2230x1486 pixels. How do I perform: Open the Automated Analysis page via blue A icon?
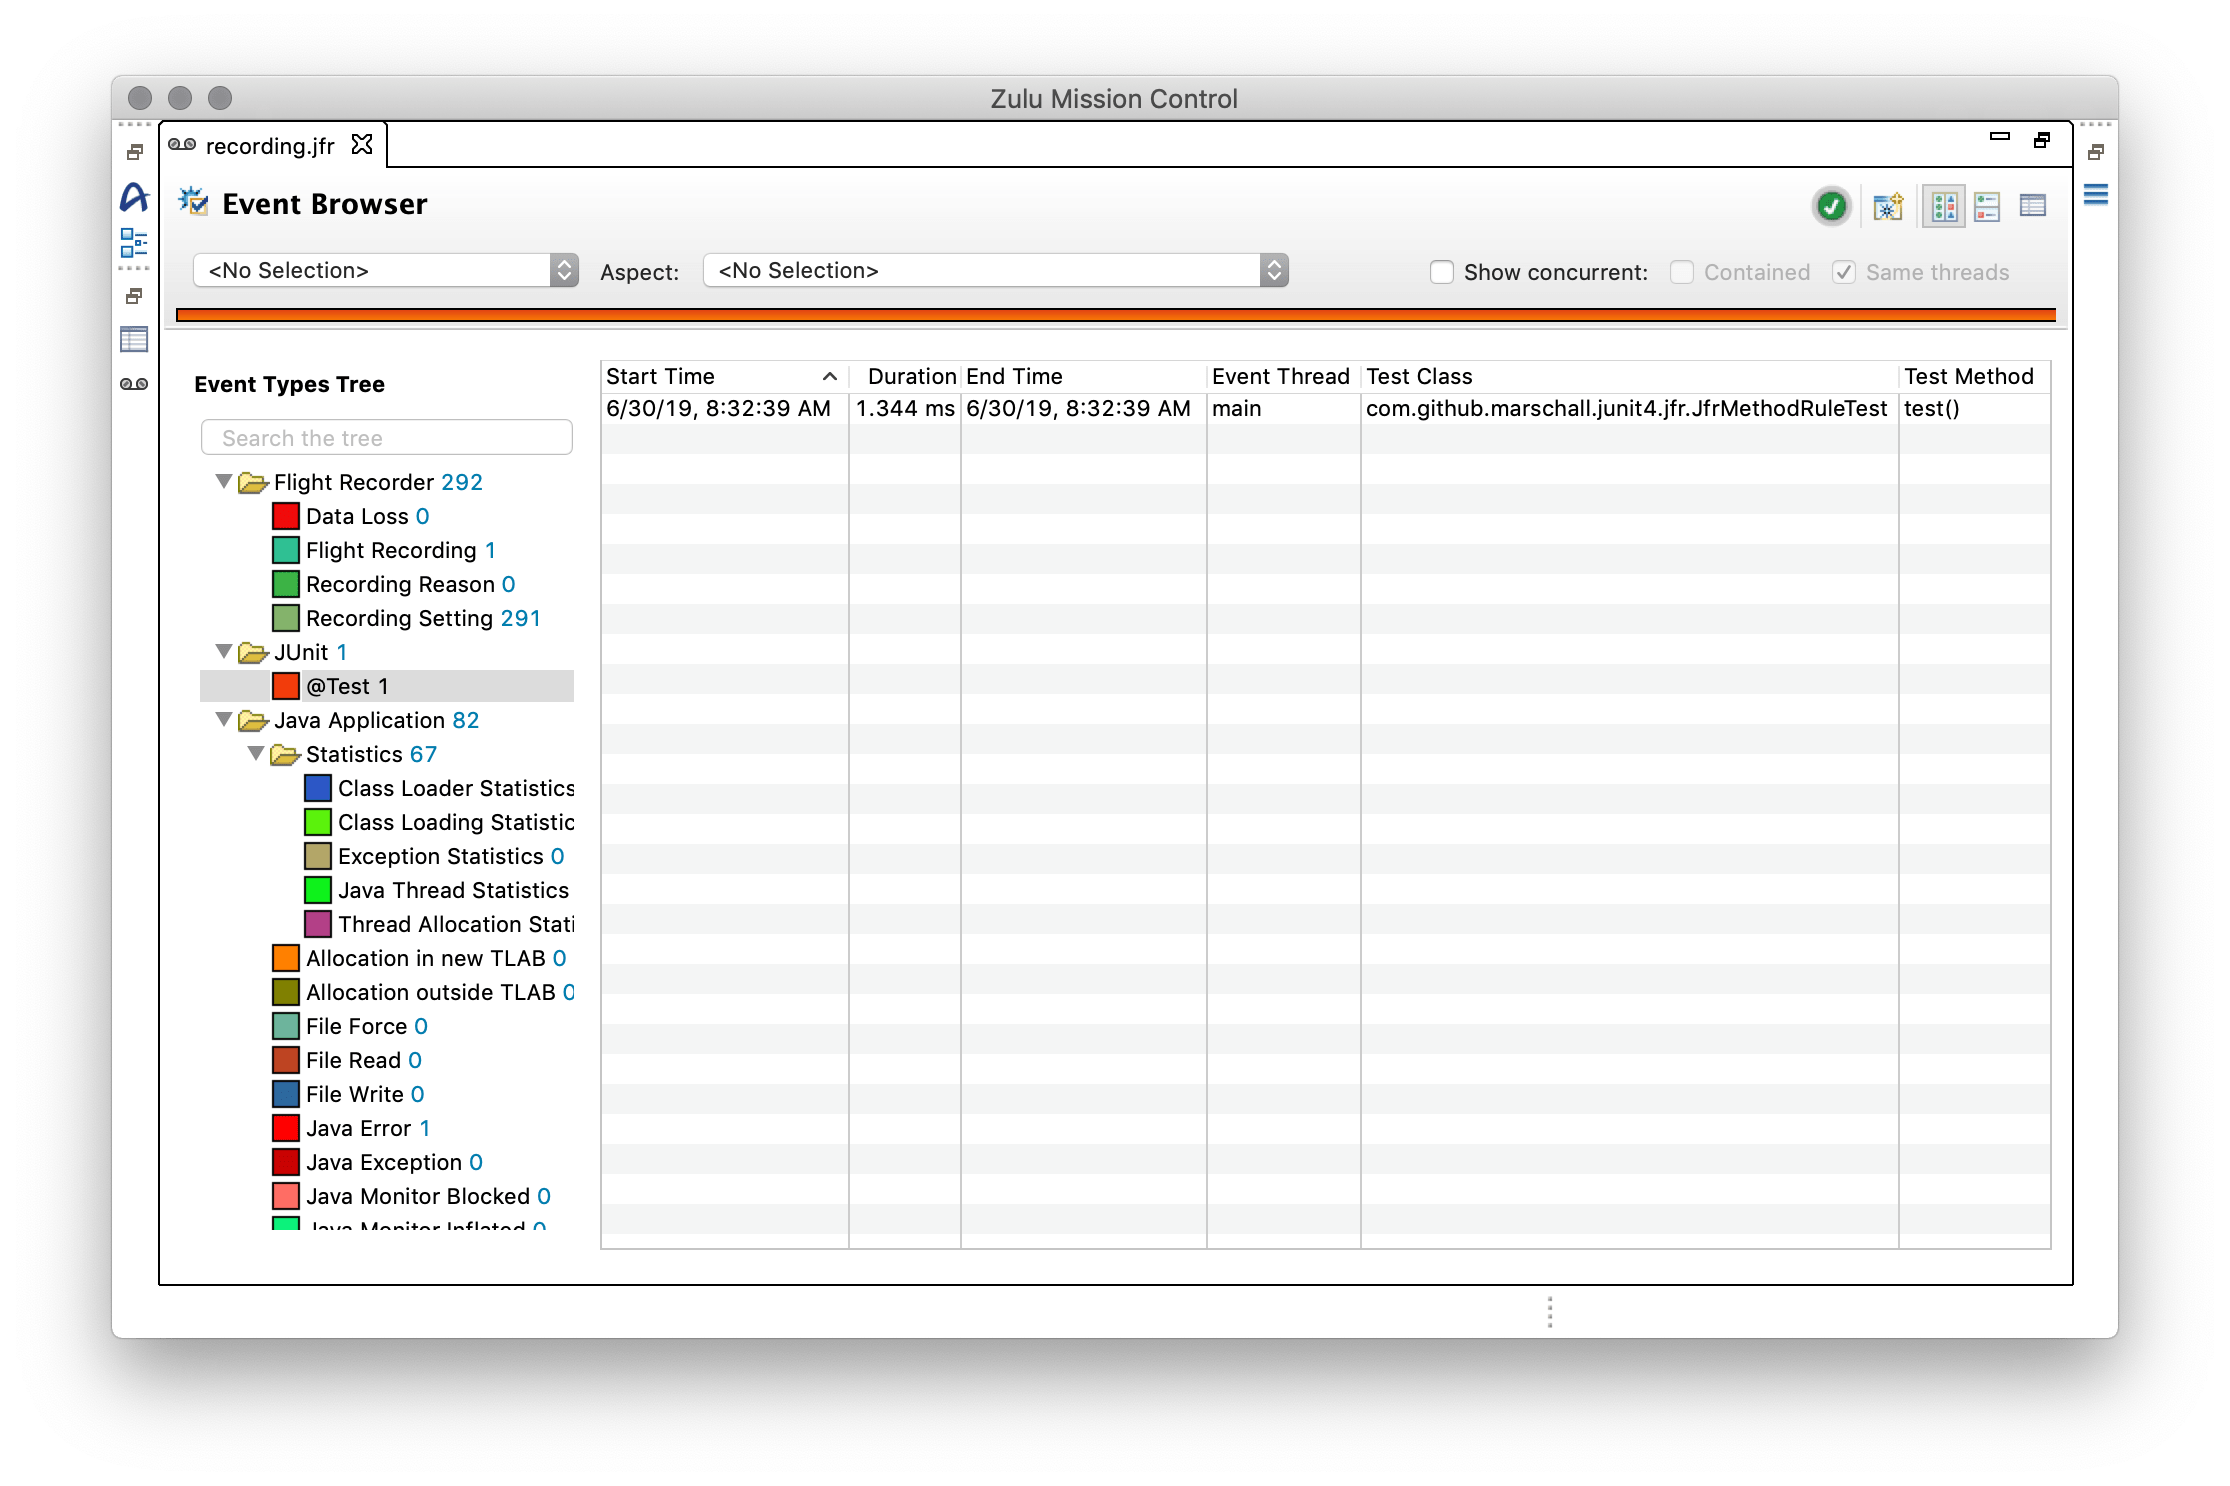[x=133, y=197]
